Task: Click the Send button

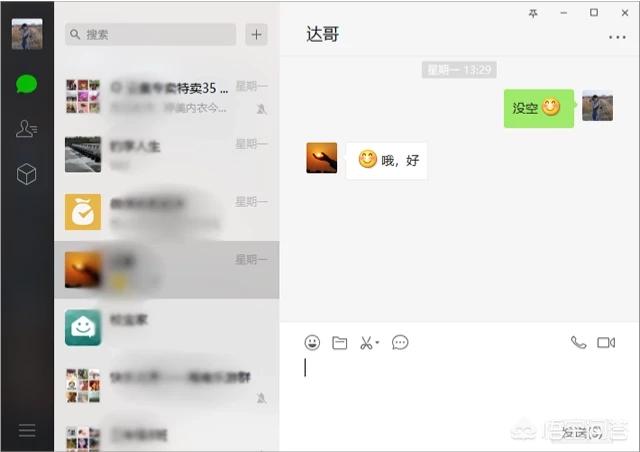Action: click(582, 432)
